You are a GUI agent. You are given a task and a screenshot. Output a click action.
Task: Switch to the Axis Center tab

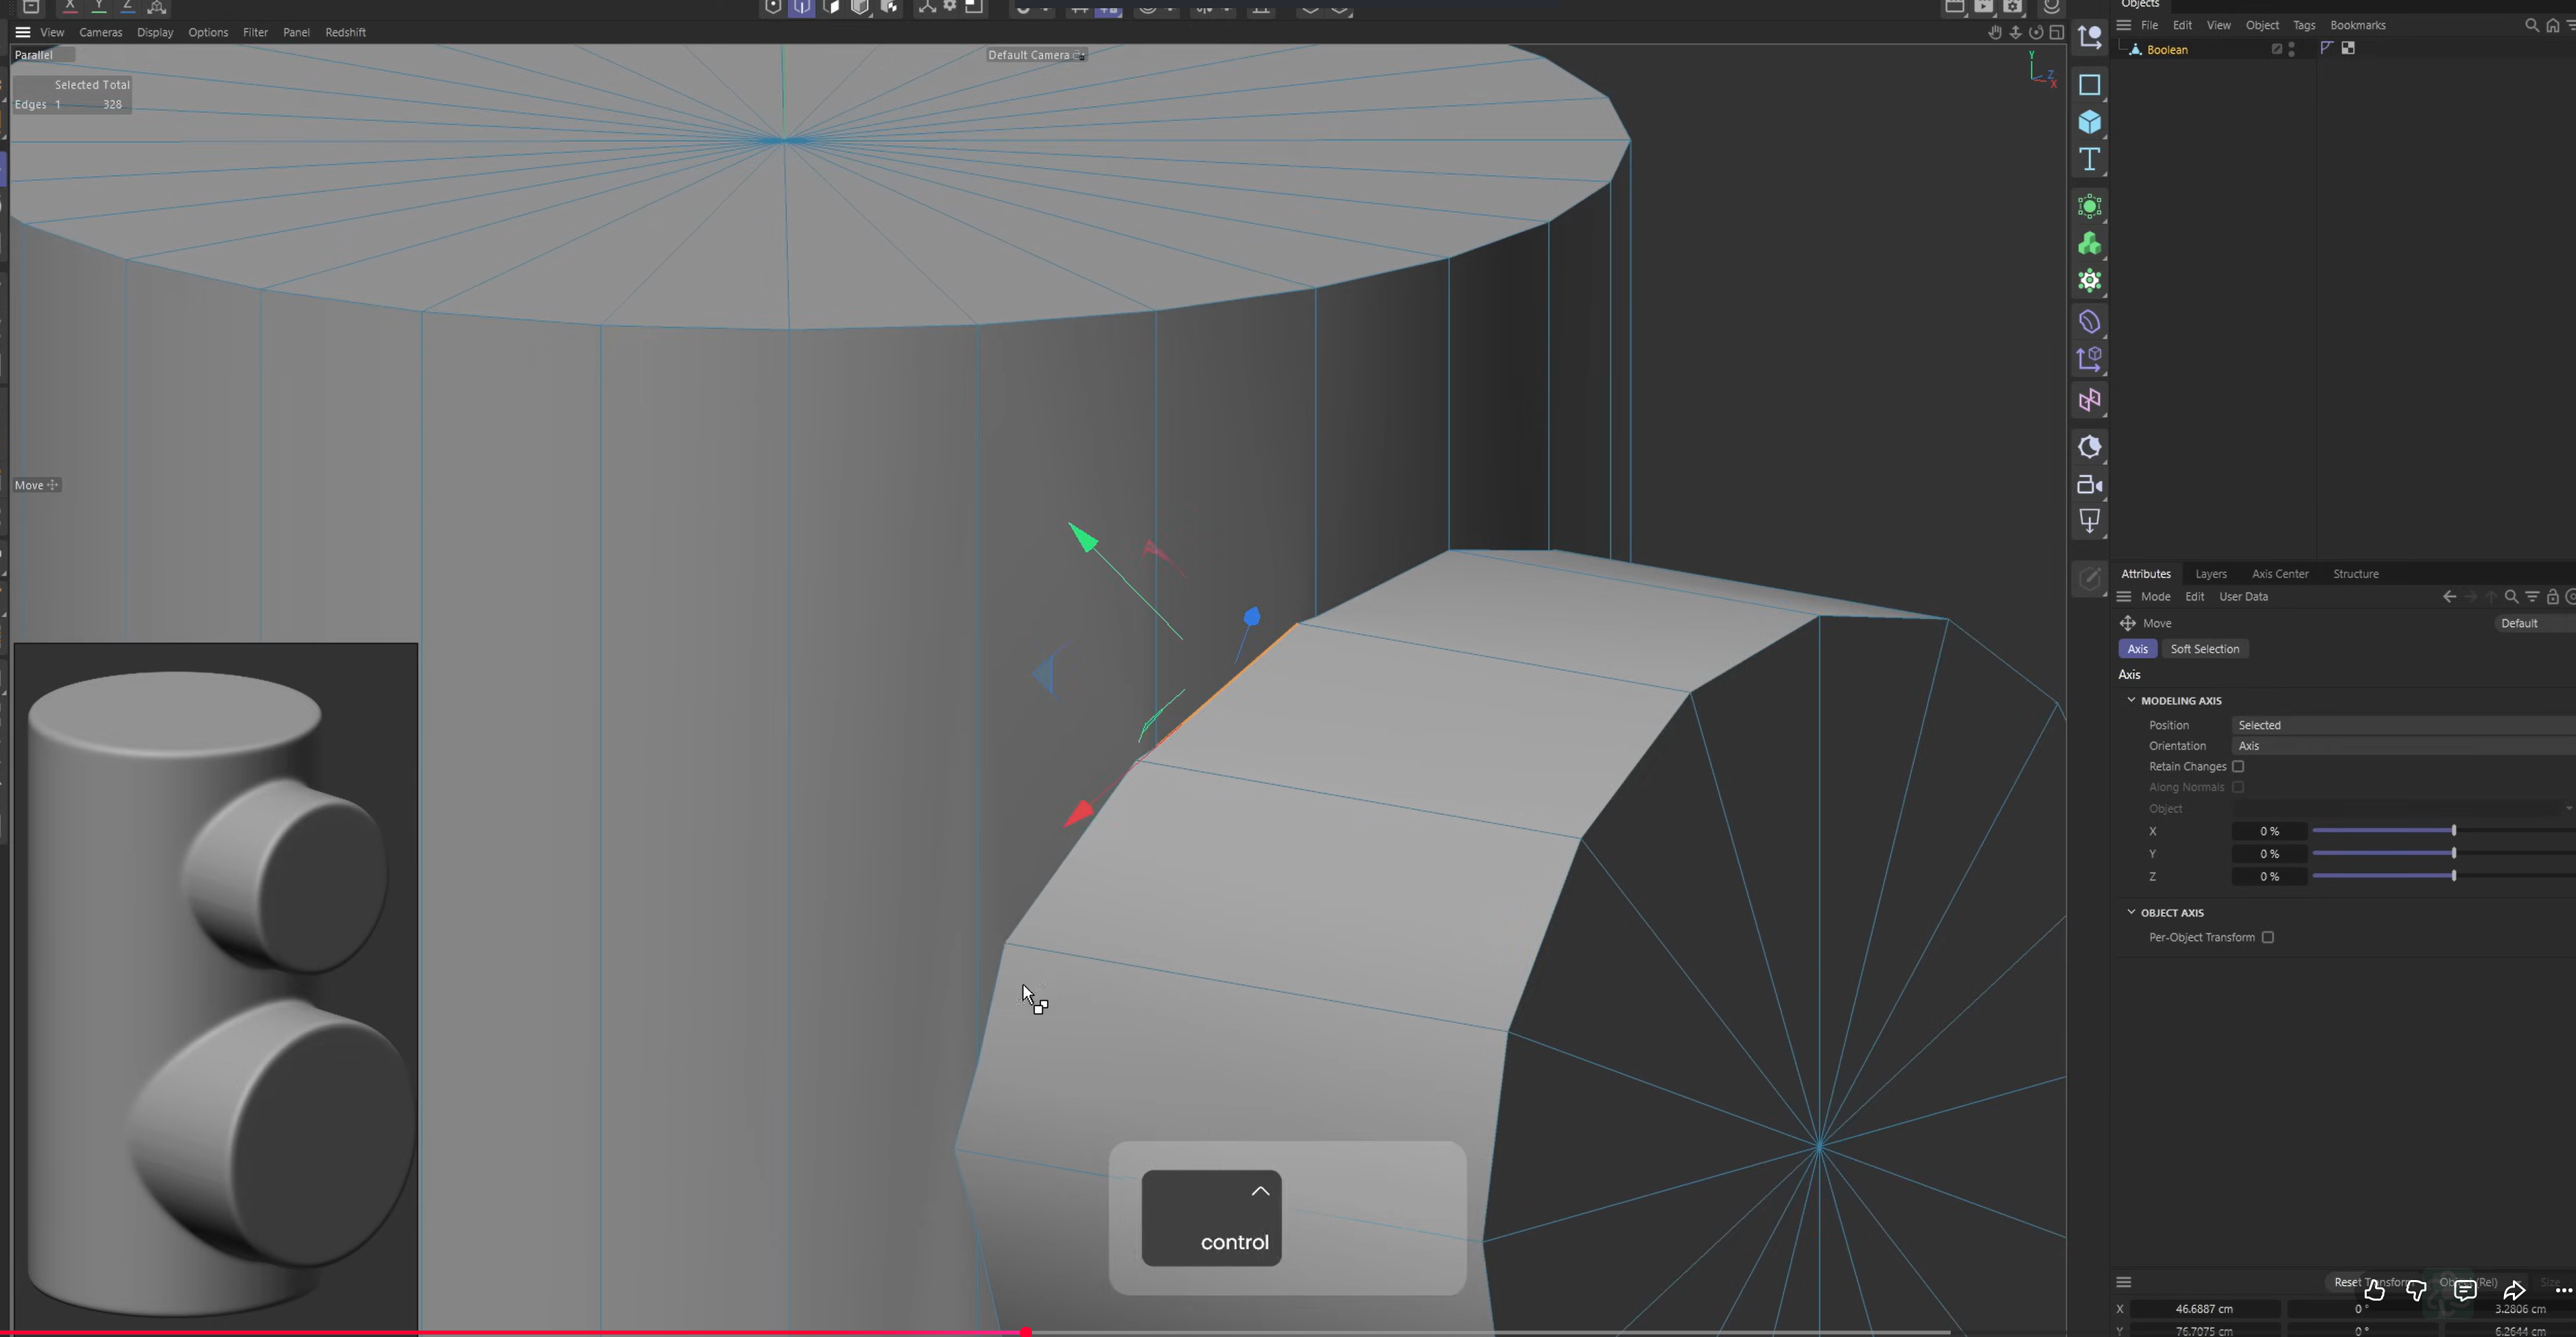tap(2280, 574)
